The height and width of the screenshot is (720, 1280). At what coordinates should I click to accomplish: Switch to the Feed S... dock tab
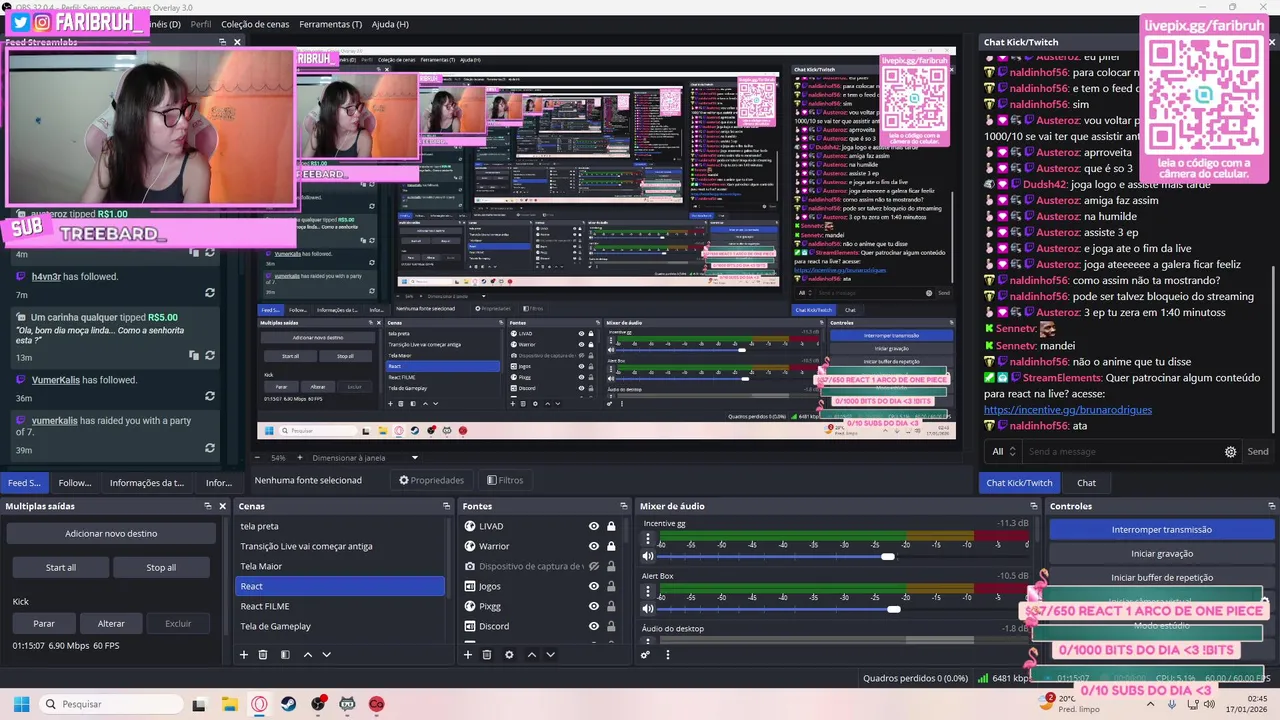(24, 482)
